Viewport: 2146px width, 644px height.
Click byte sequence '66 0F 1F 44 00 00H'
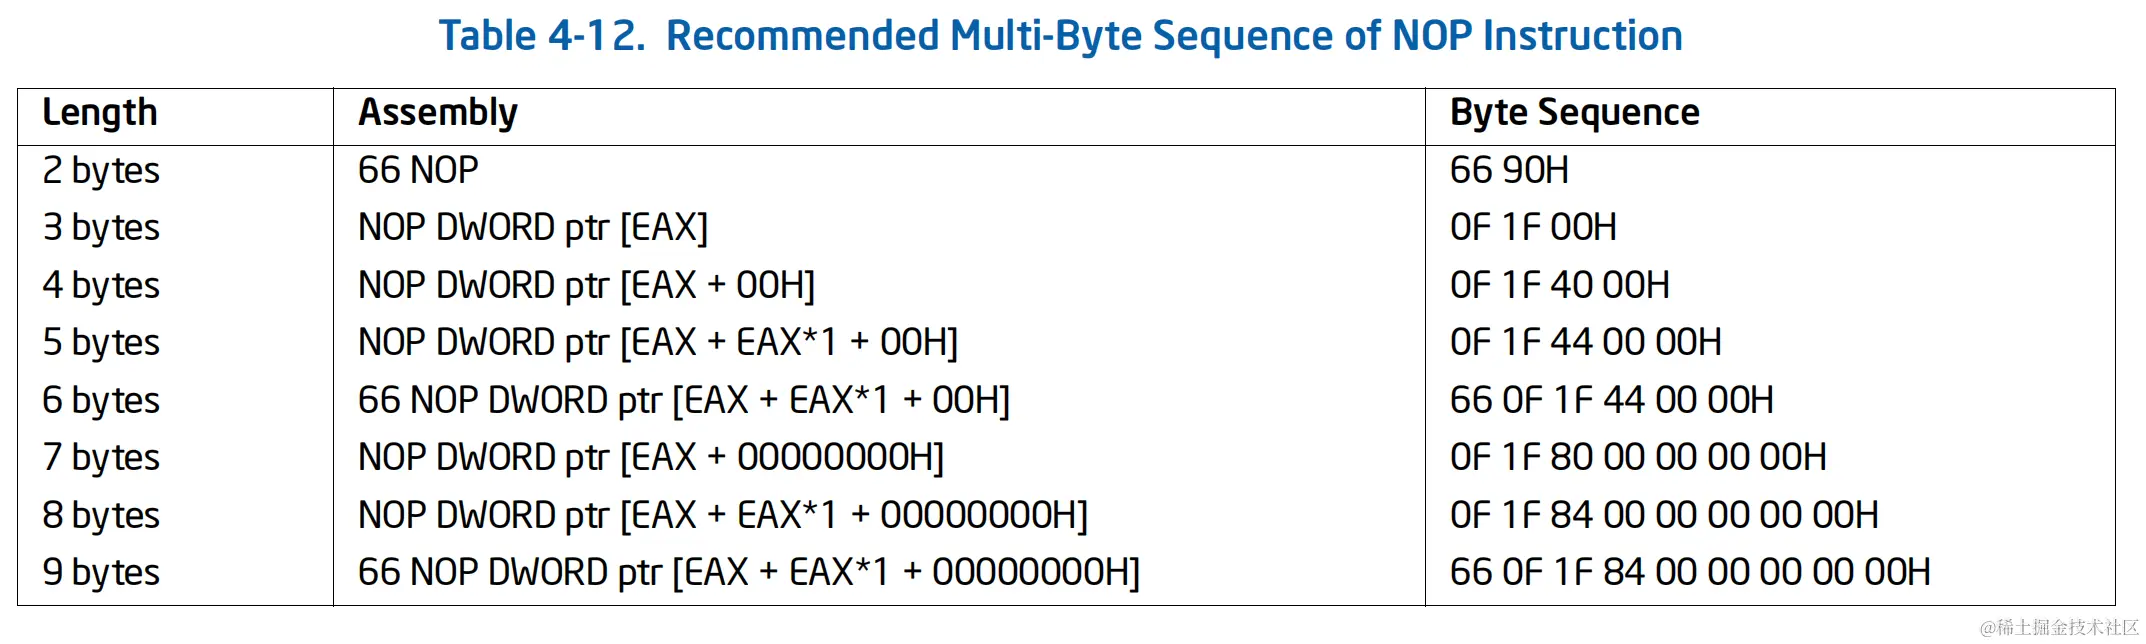[1612, 400]
